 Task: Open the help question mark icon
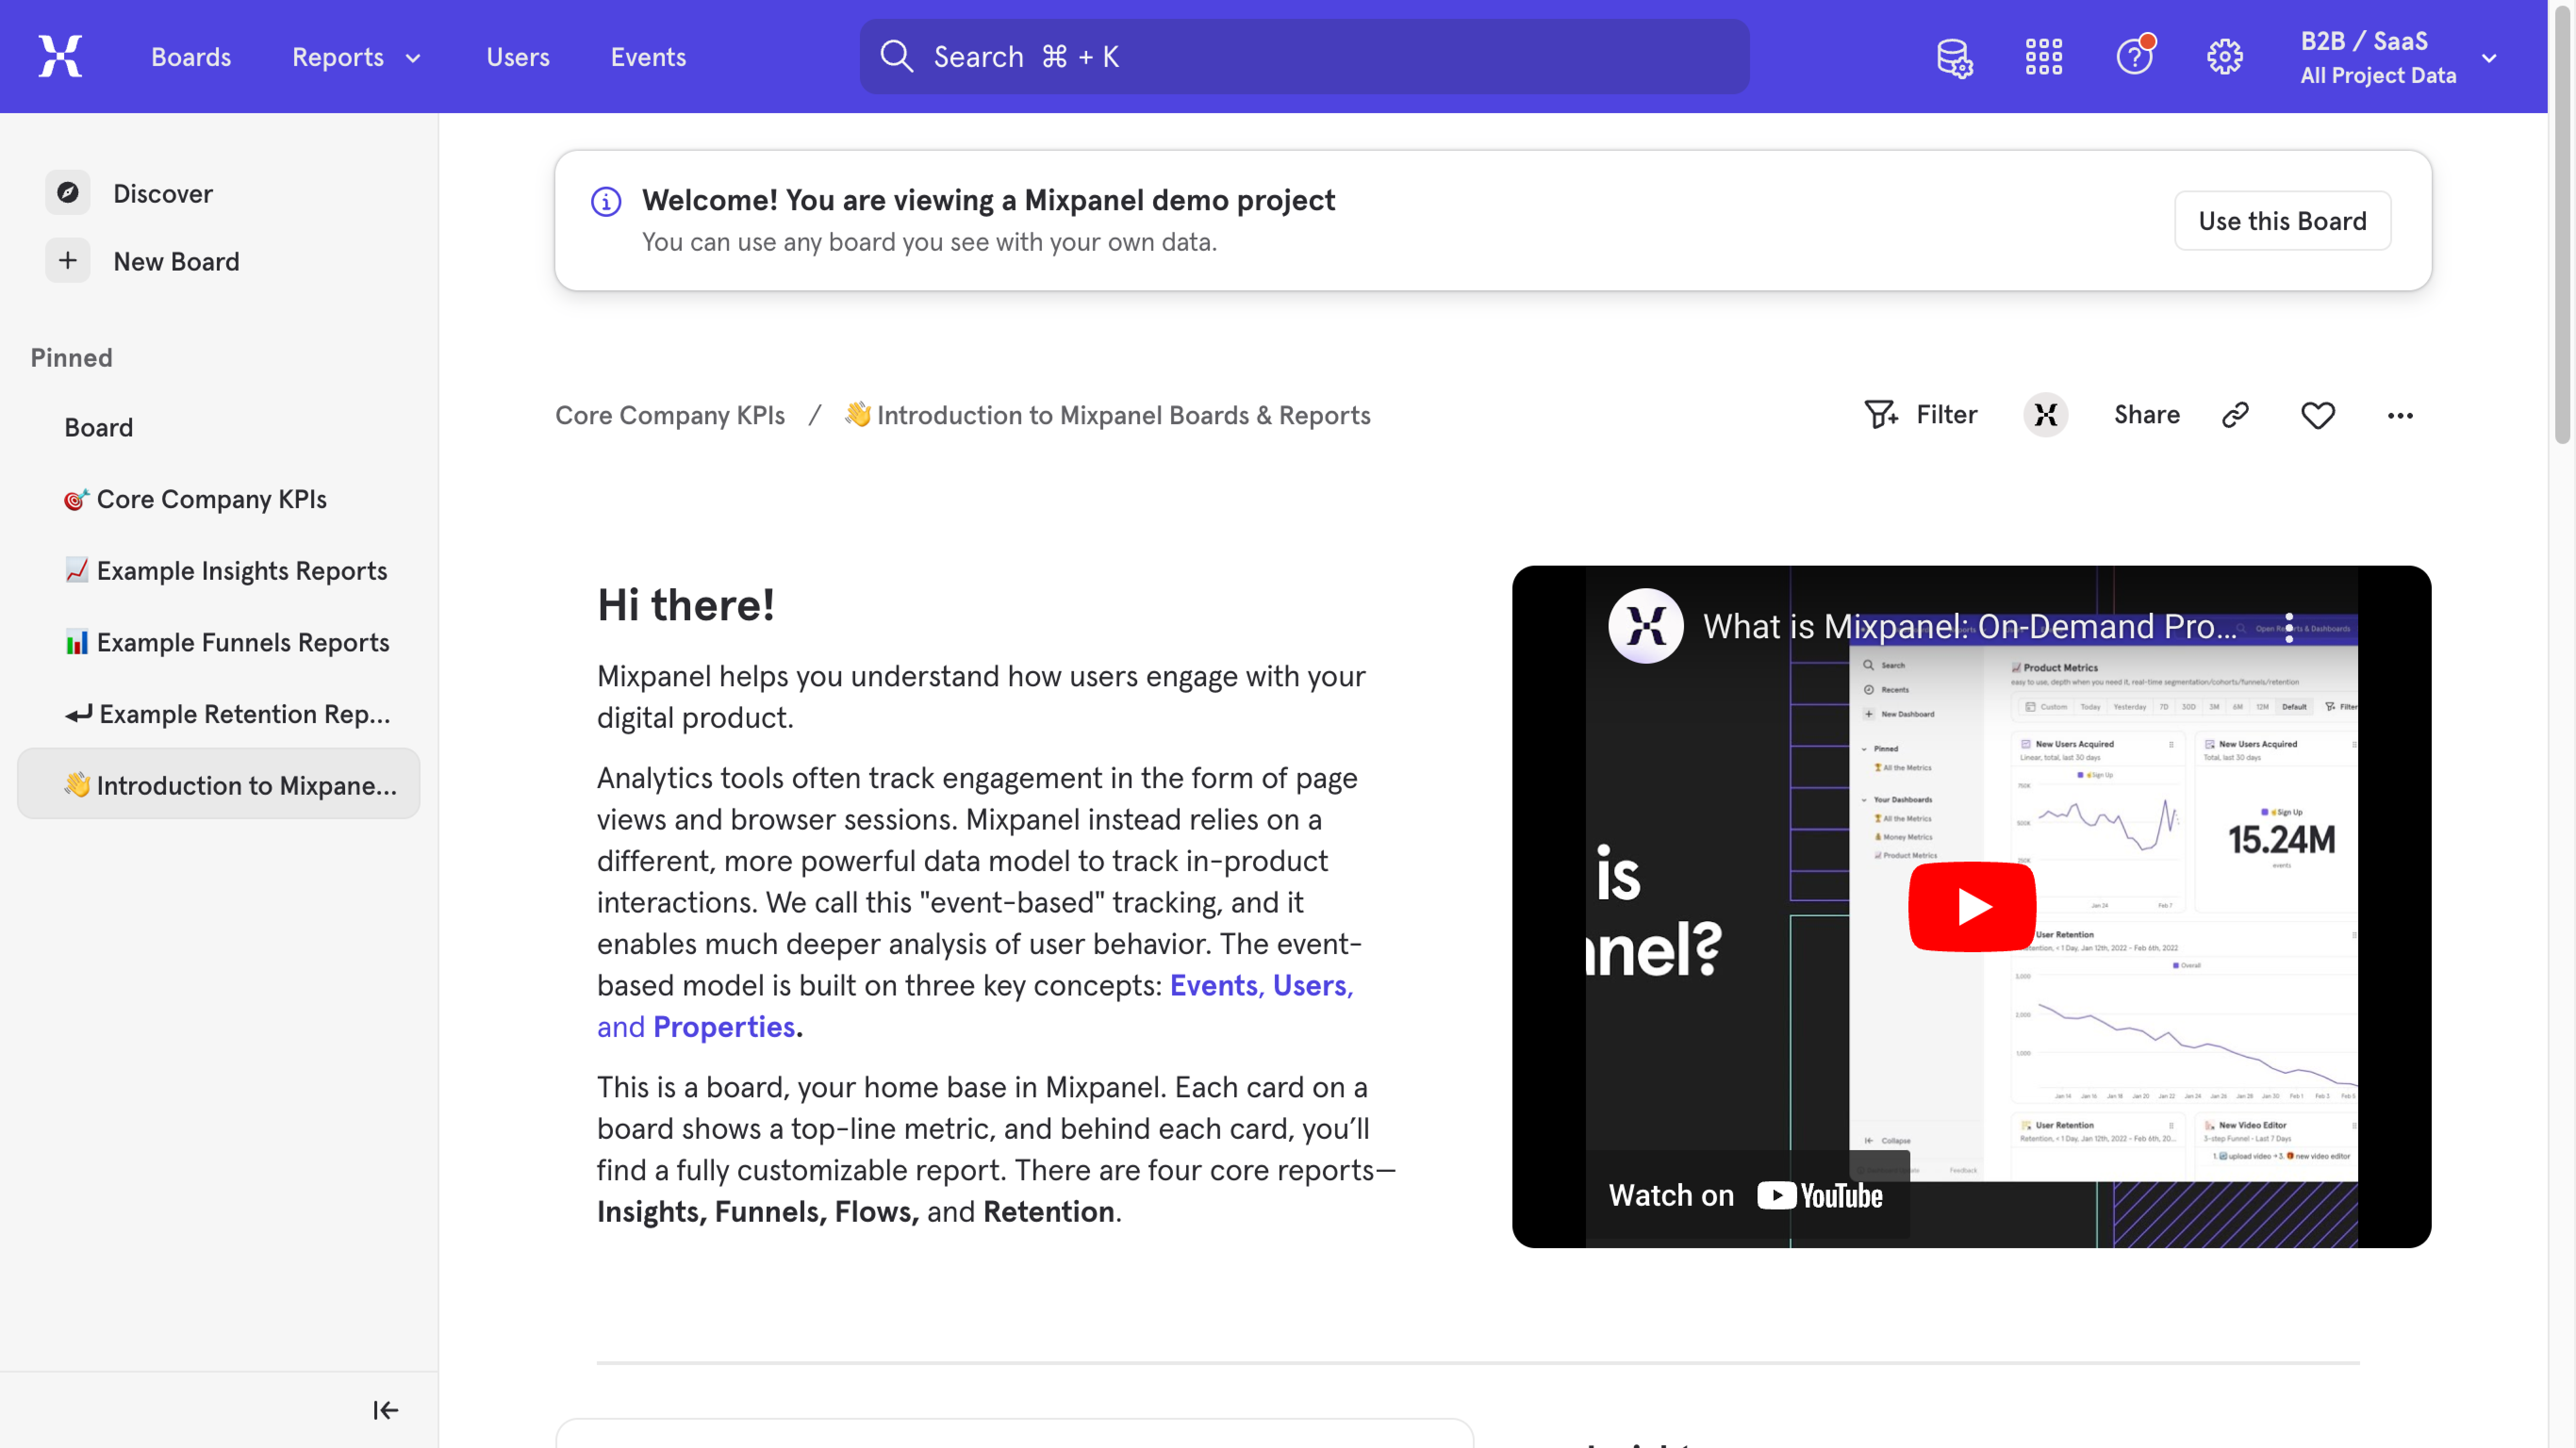coord(2133,57)
